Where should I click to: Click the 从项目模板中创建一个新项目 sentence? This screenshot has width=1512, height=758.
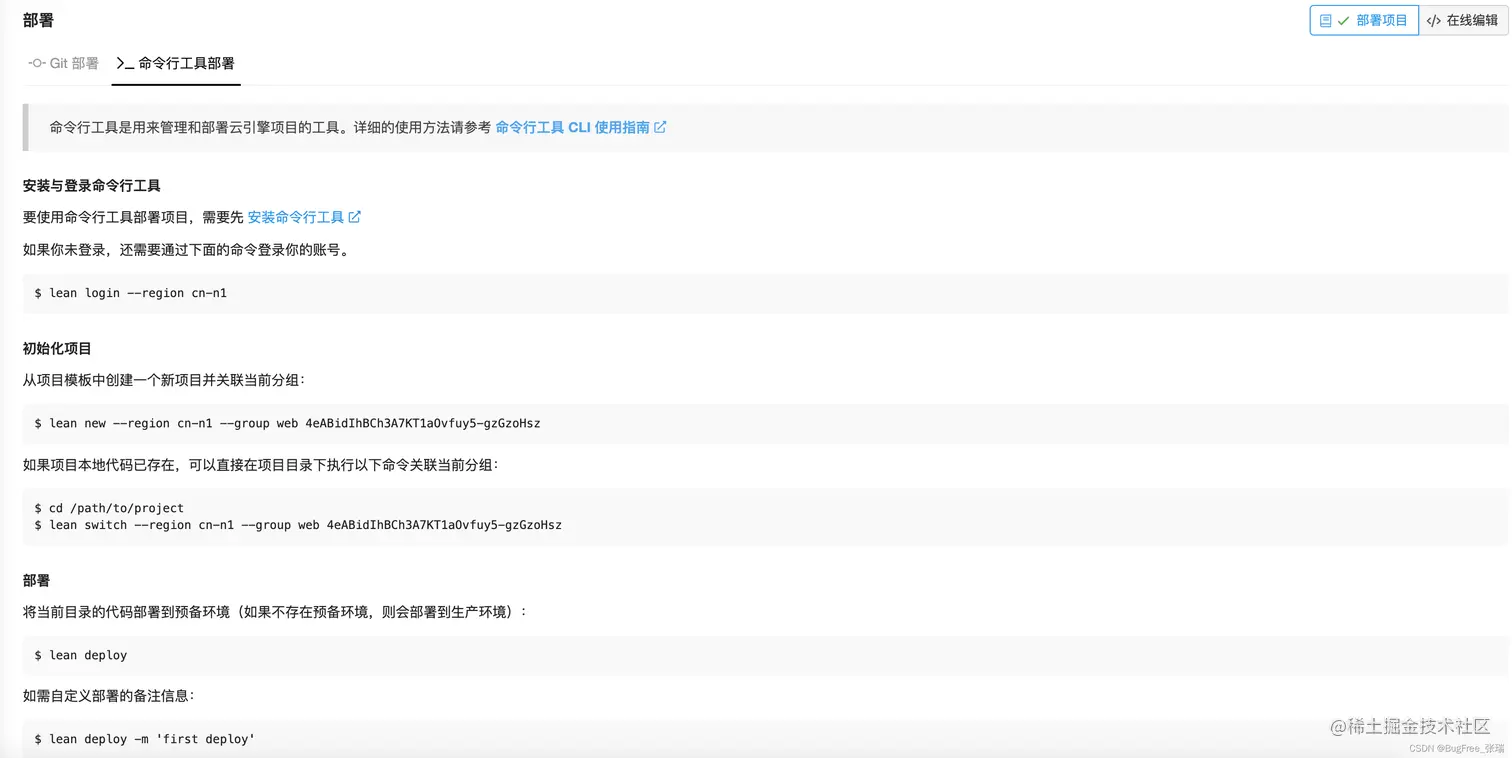pyautogui.click(x=164, y=380)
